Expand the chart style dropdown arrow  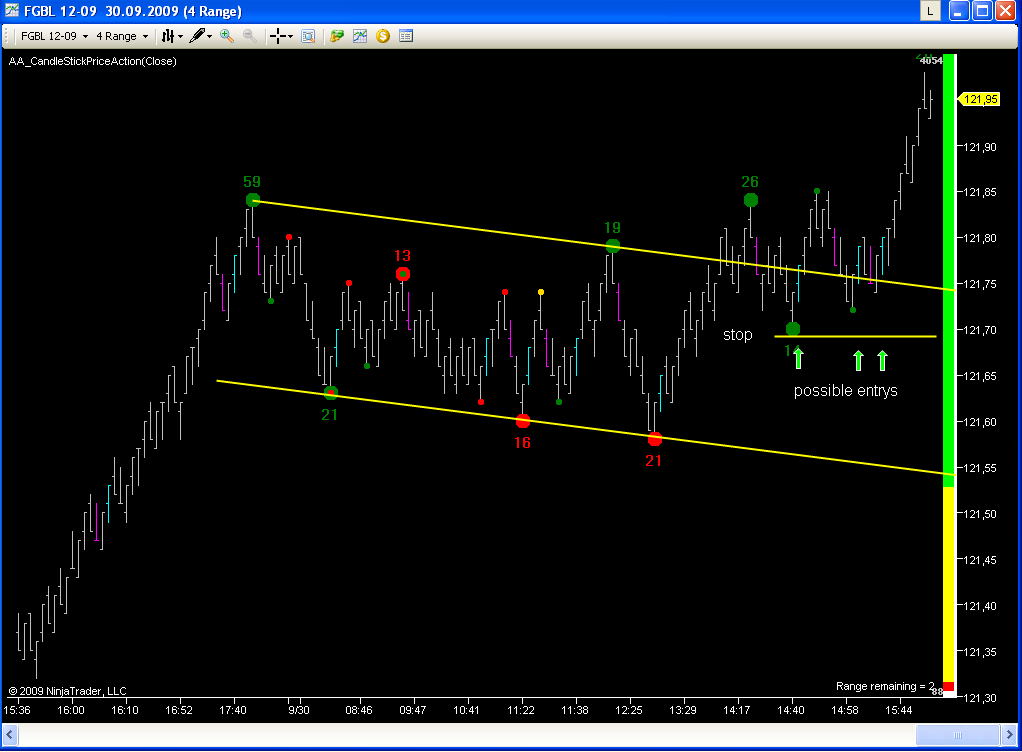point(181,36)
